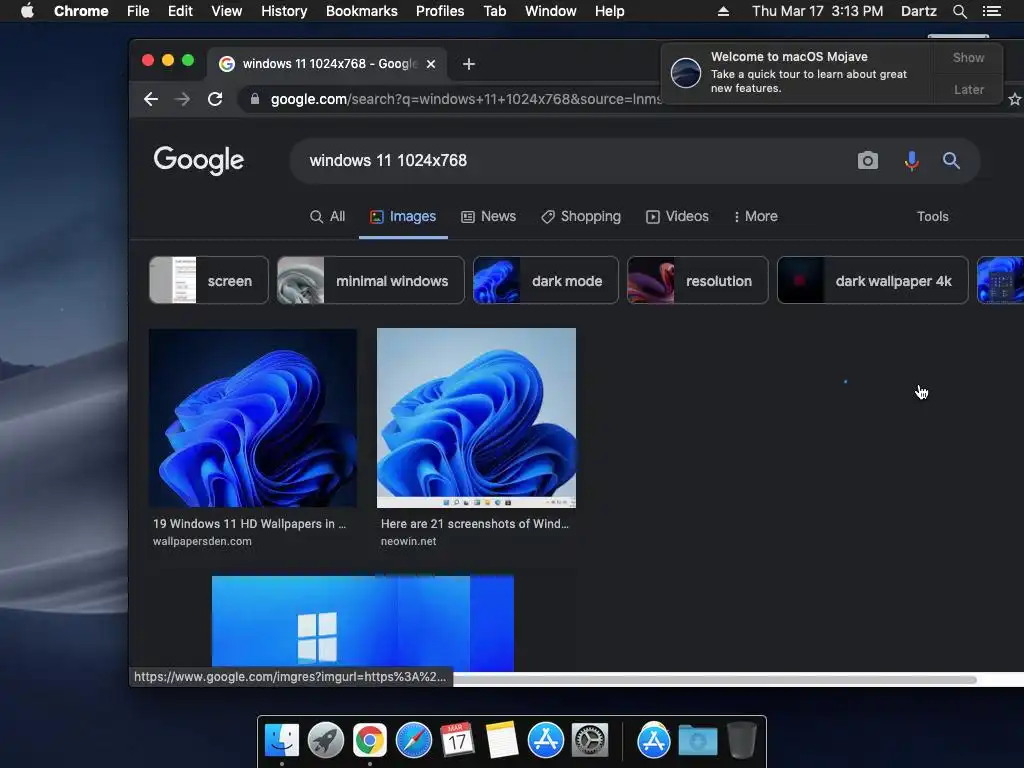This screenshot has width=1024, height=768.
Task: Apply the minimal windows filter chip
Action: click(370, 281)
